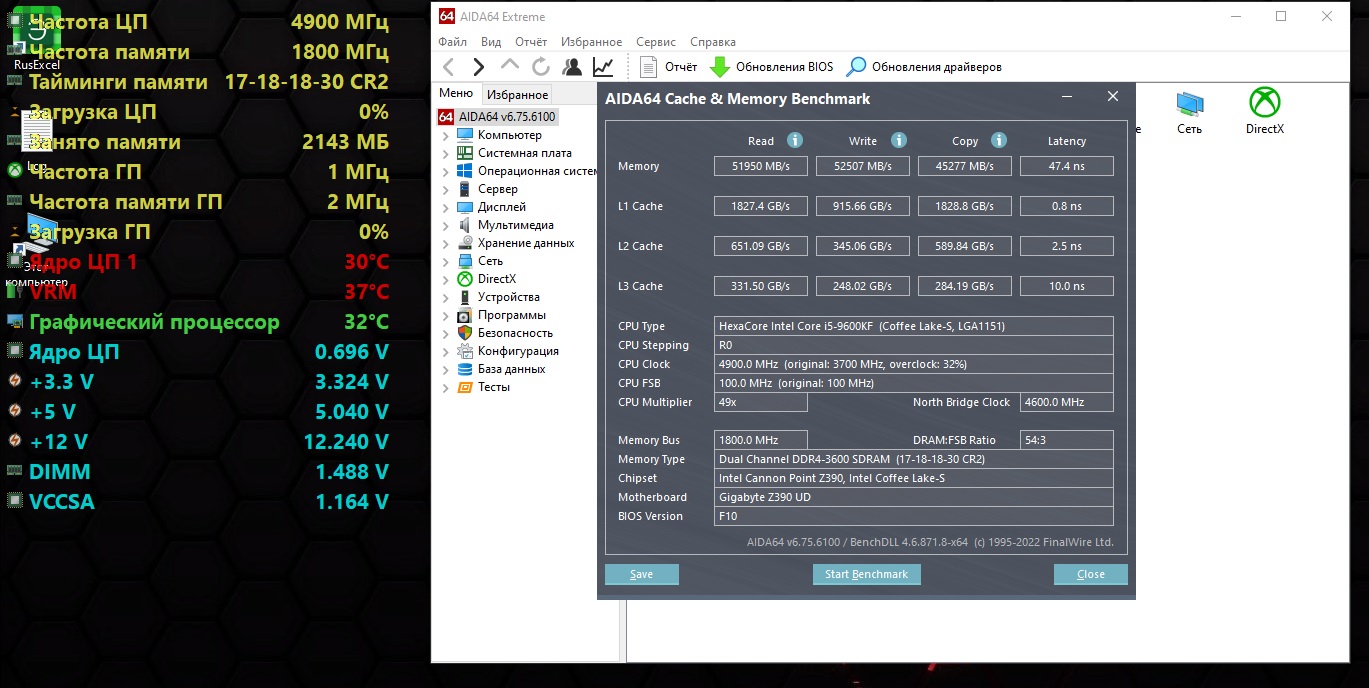Click the VCCSA 1.164 V sensor row
The height and width of the screenshot is (688, 1369).
click(197, 502)
